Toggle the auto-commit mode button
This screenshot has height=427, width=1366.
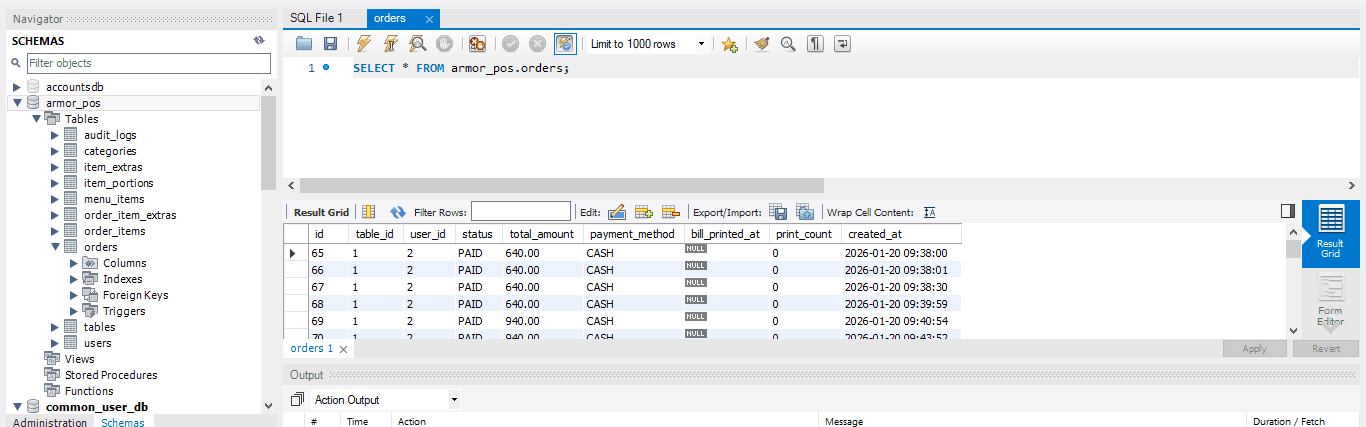tap(565, 44)
